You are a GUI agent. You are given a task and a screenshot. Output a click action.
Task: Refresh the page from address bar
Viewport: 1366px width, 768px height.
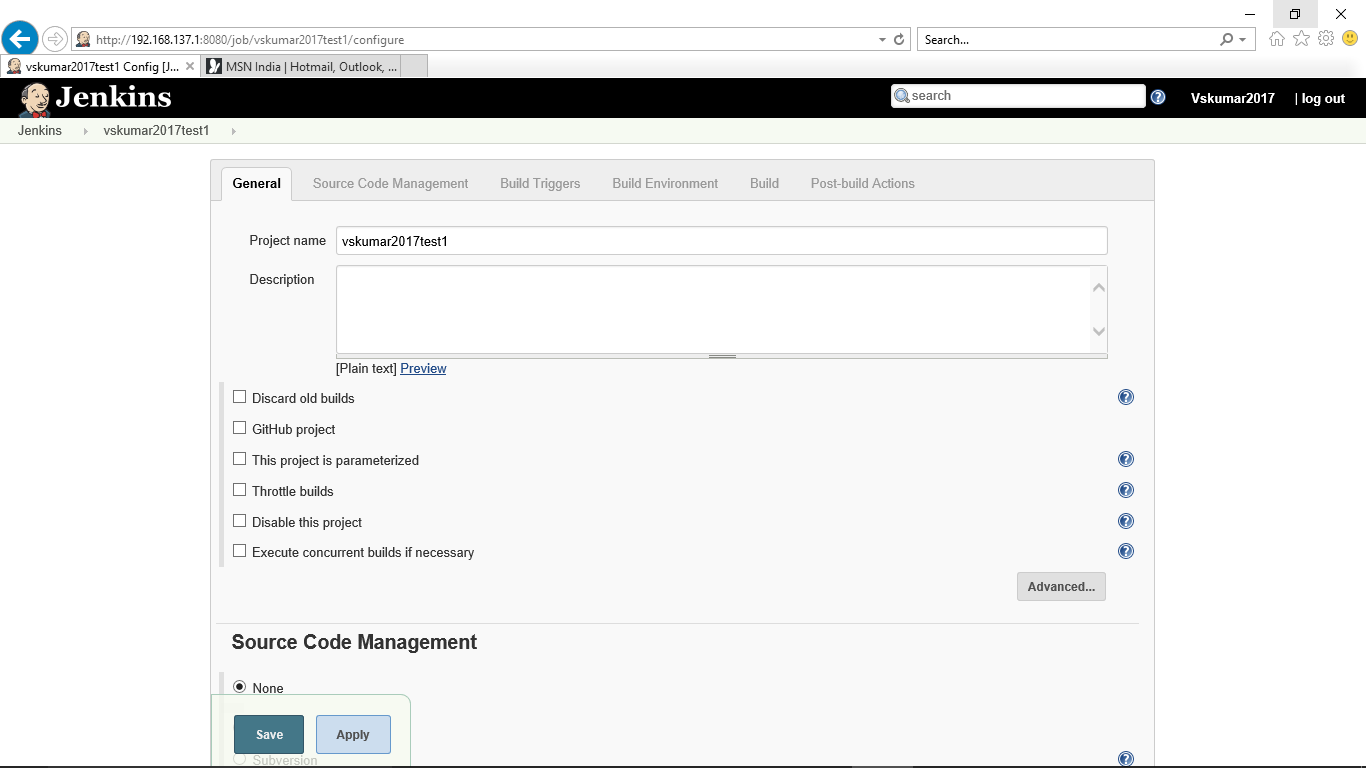tap(899, 40)
